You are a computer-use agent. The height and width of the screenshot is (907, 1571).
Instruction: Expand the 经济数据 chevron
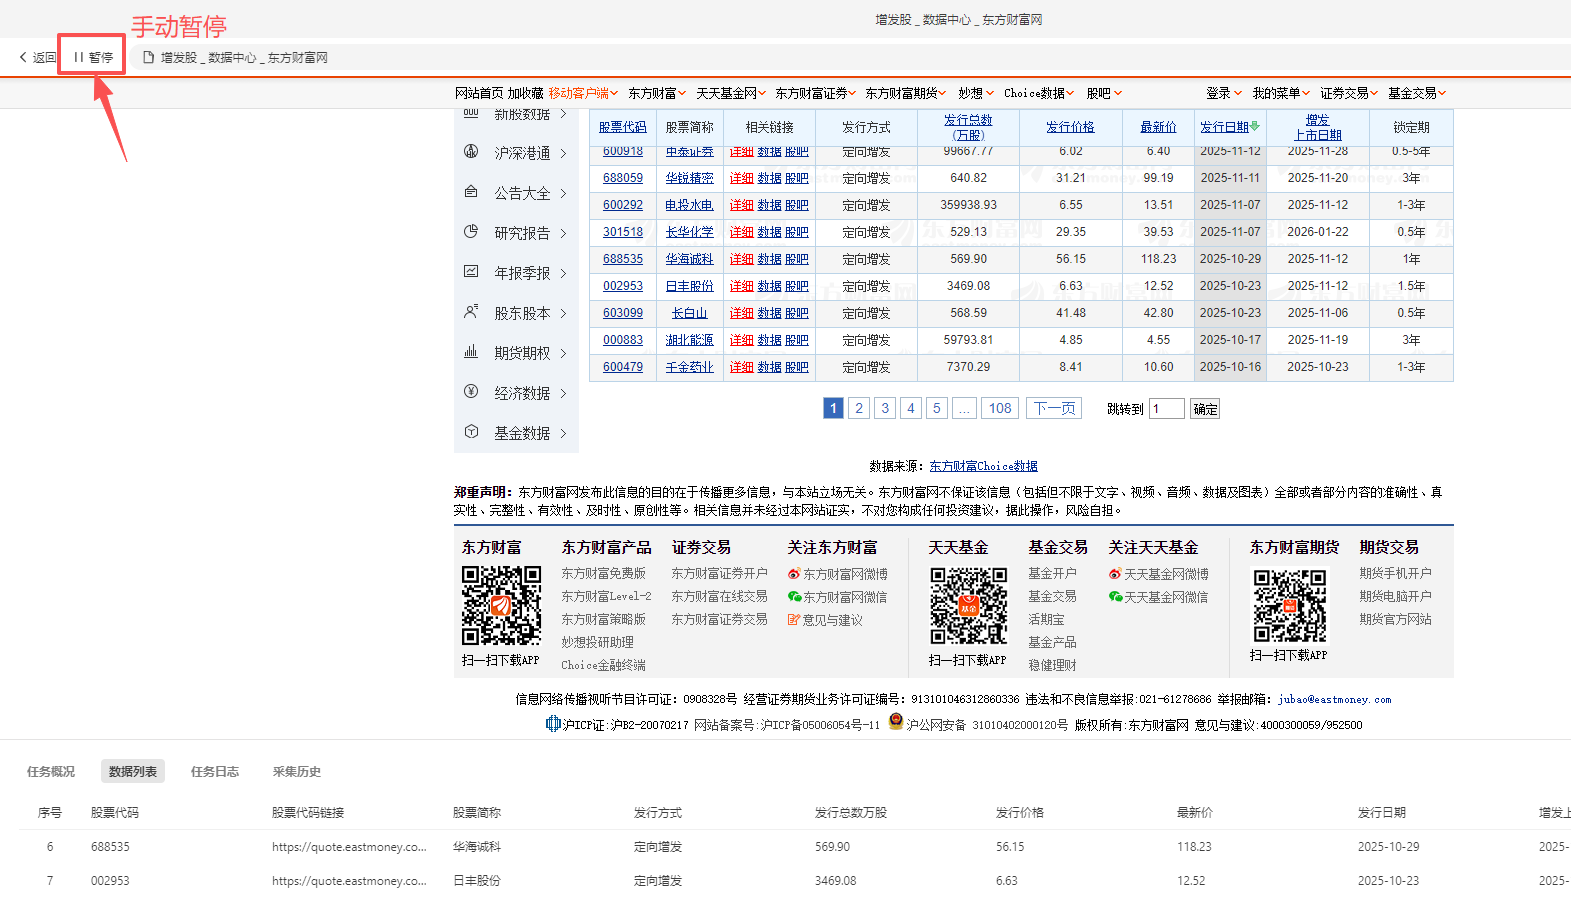pos(563,393)
